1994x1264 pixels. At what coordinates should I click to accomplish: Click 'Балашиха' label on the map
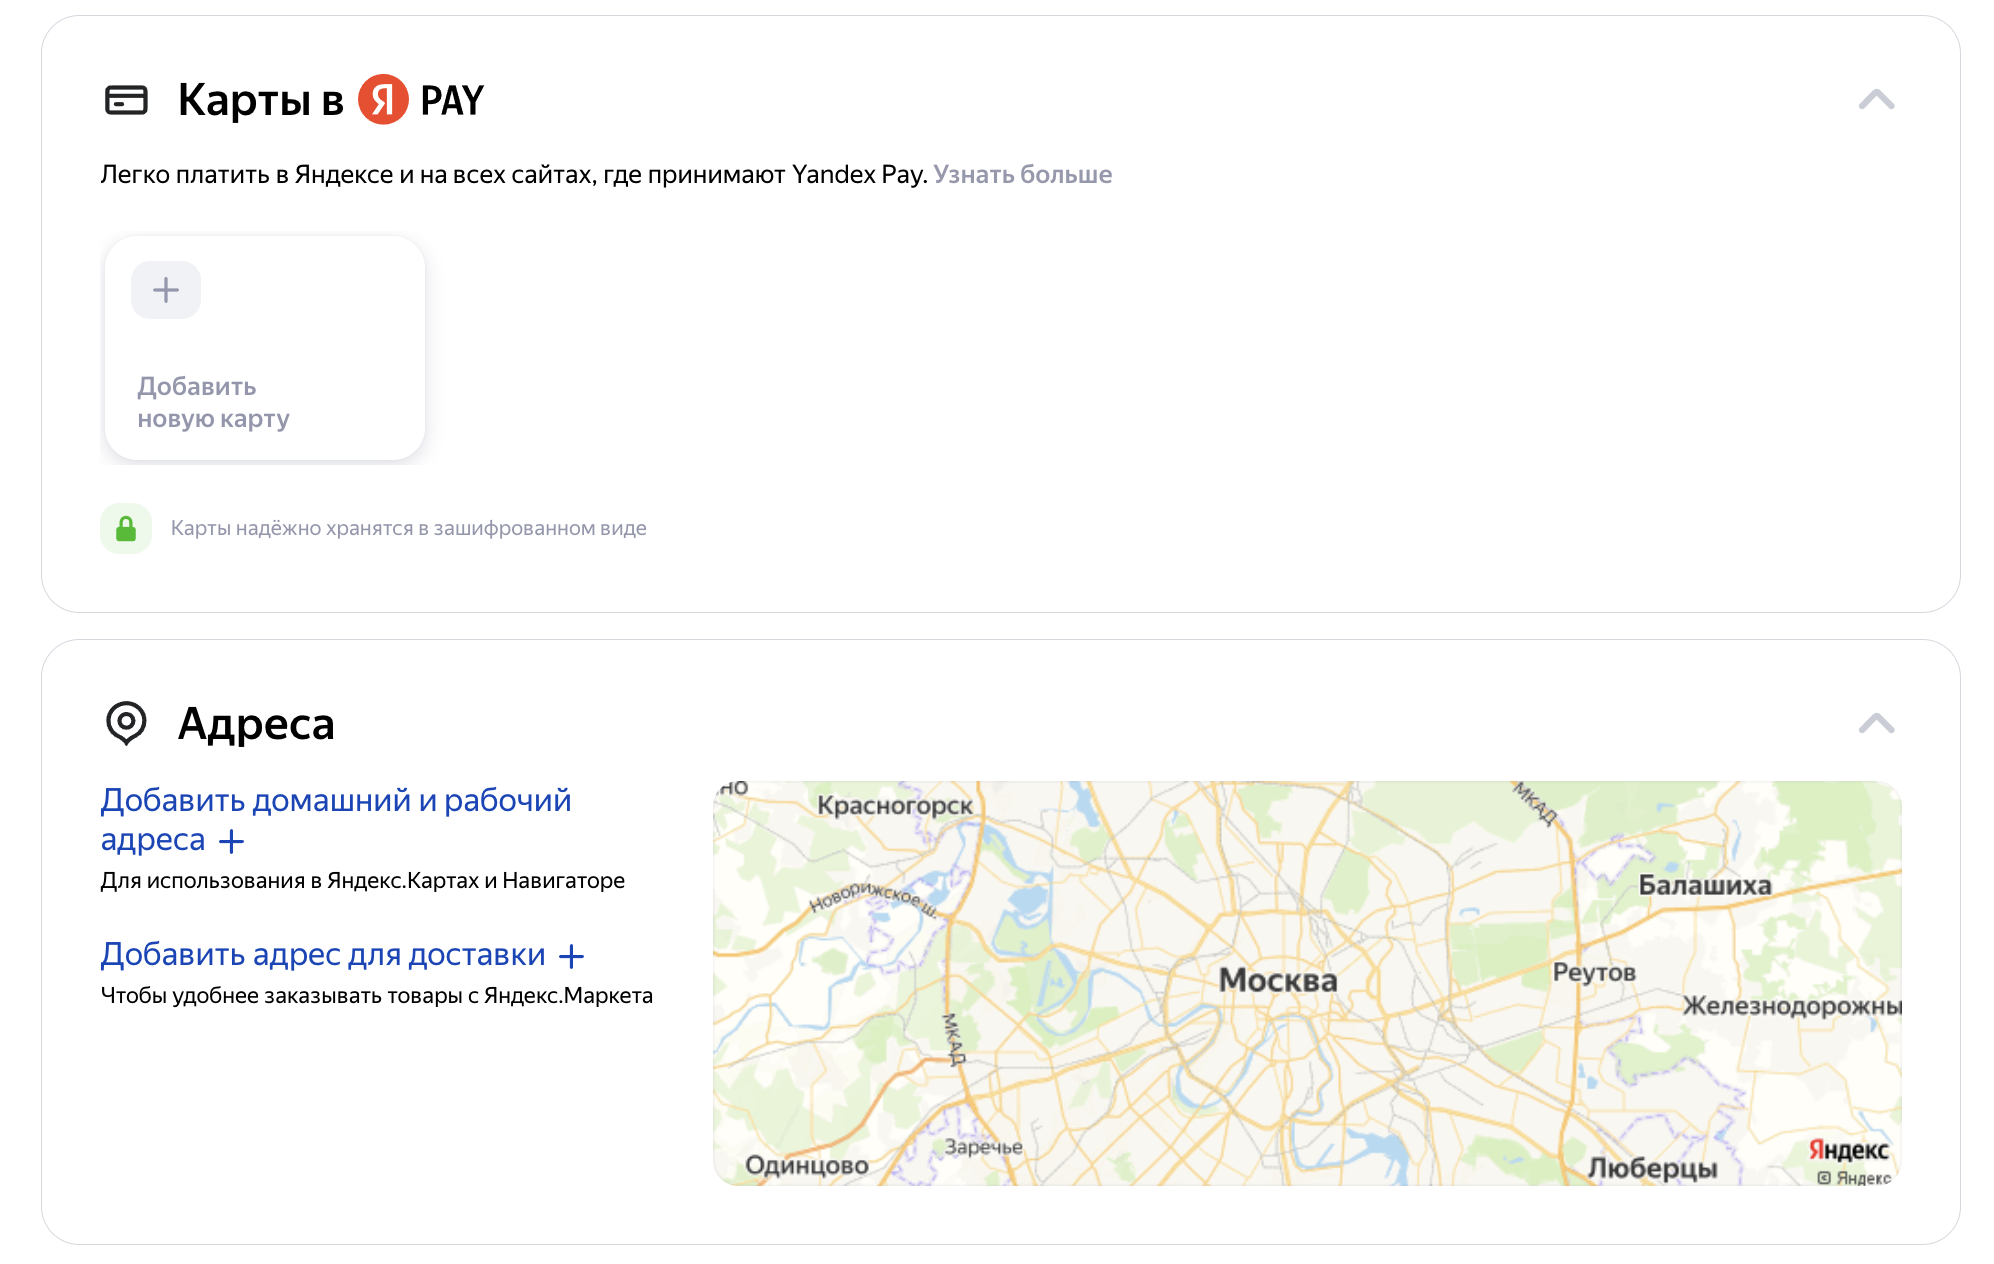[x=1704, y=885]
